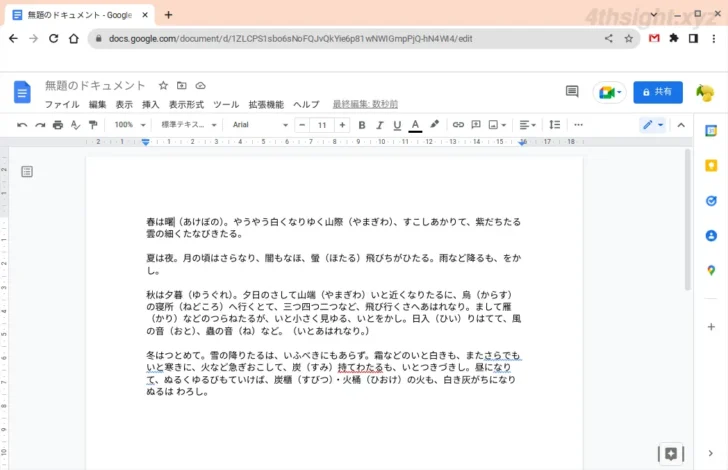The width and height of the screenshot is (728, 470).
Task: Show the document outline panel
Action: pos(27,172)
